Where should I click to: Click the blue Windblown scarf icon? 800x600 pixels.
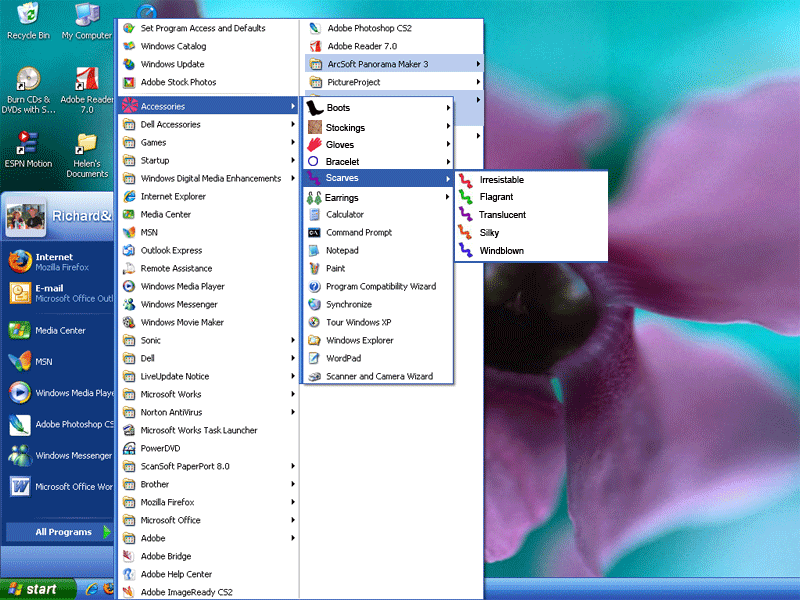tap(465, 251)
